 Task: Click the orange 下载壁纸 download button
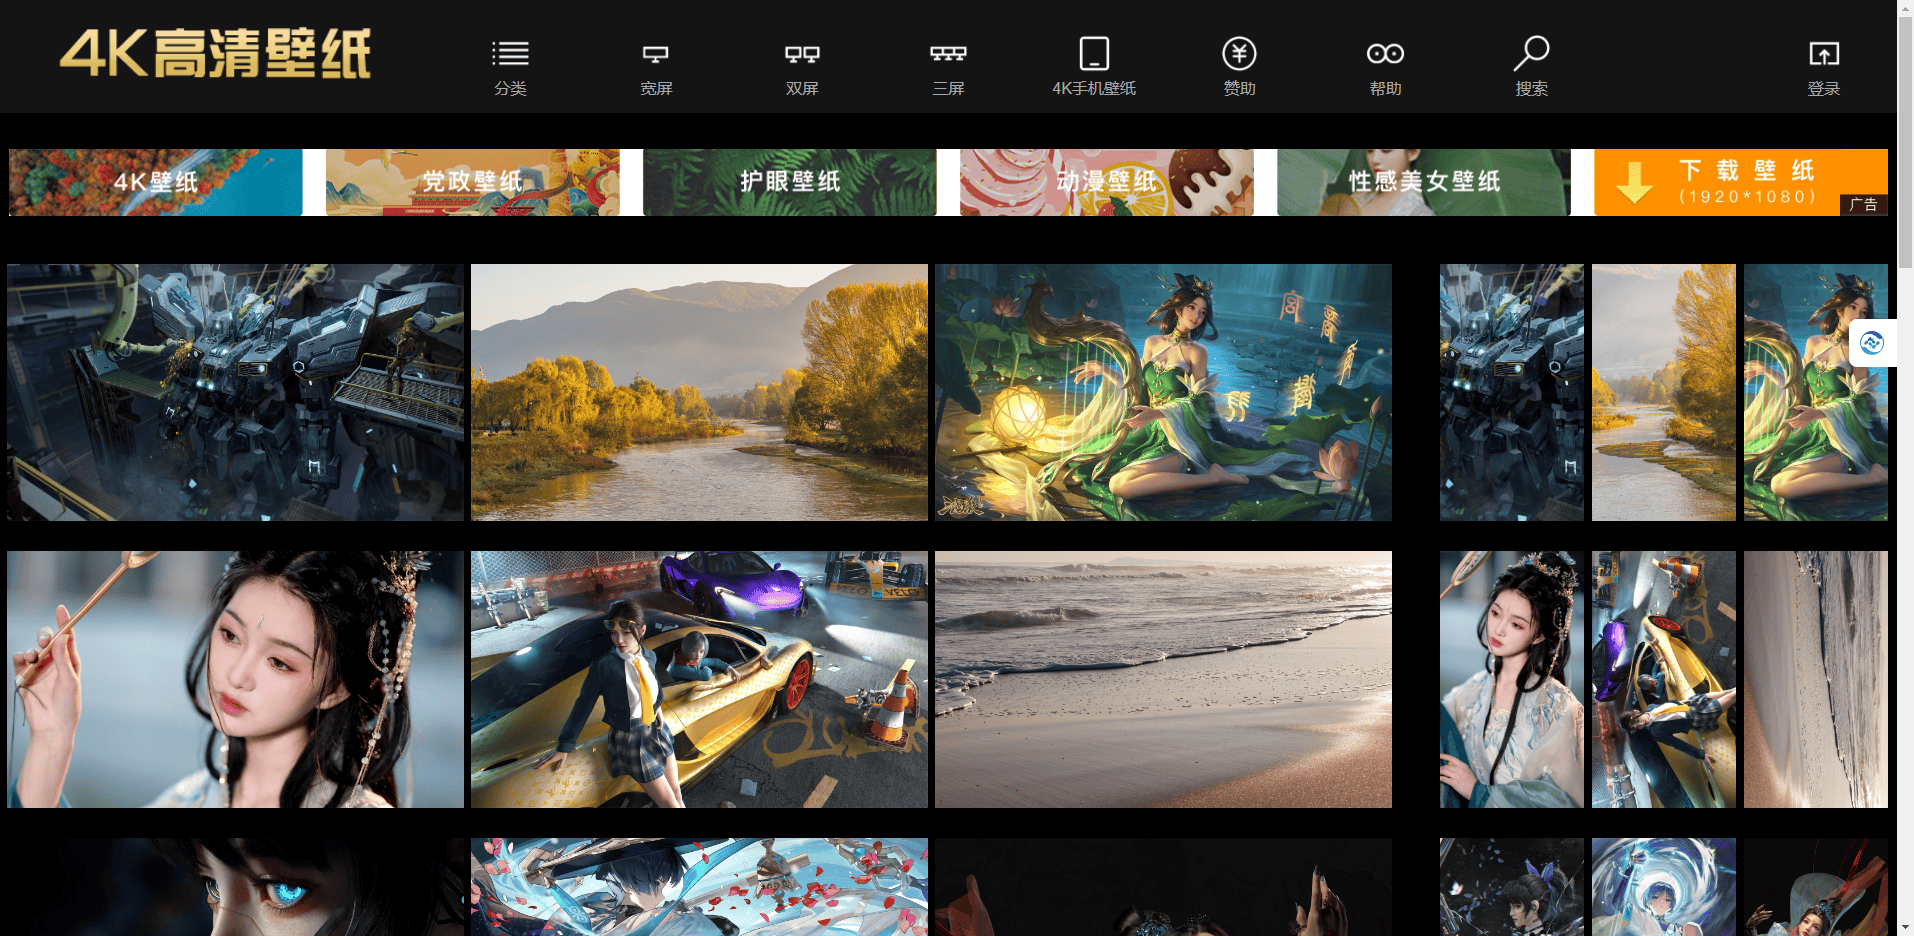click(x=1740, y=182)
